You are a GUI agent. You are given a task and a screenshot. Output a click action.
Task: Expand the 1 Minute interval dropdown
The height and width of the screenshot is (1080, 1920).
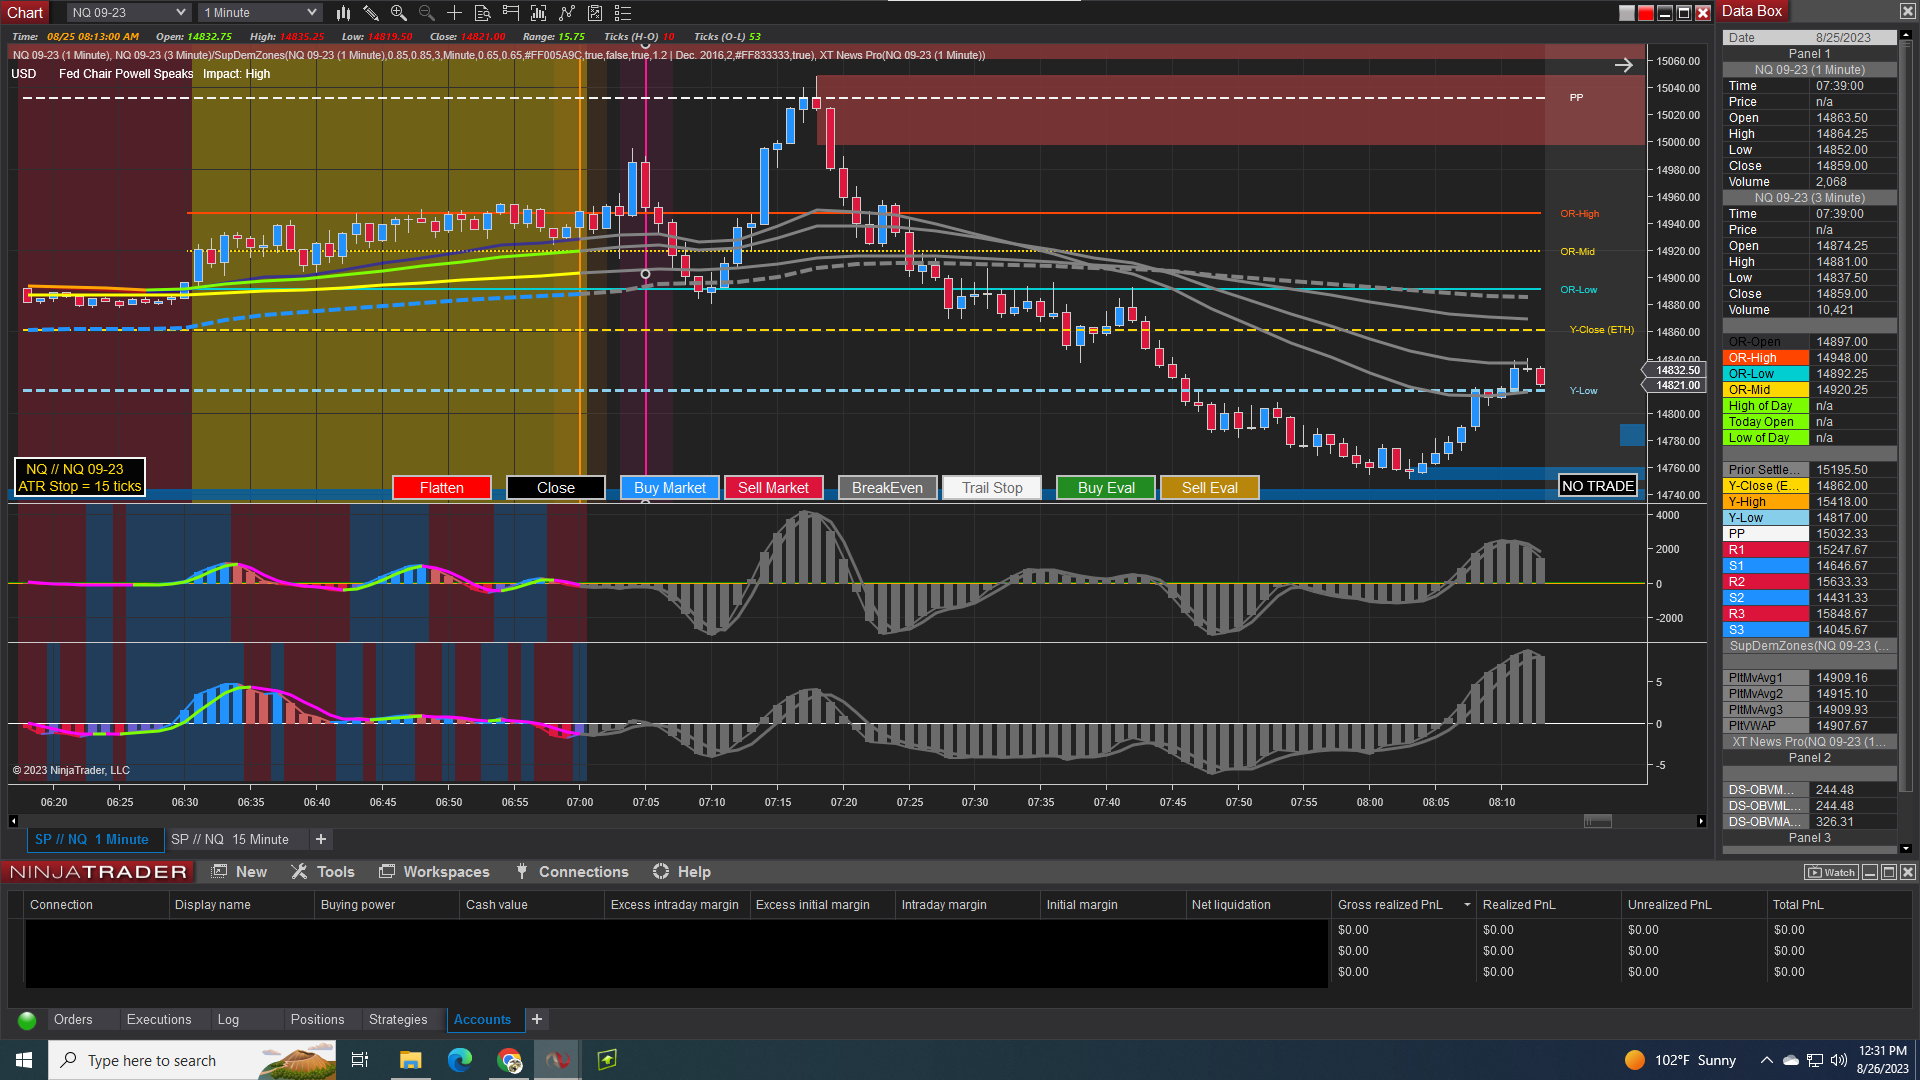pos(260,13)
